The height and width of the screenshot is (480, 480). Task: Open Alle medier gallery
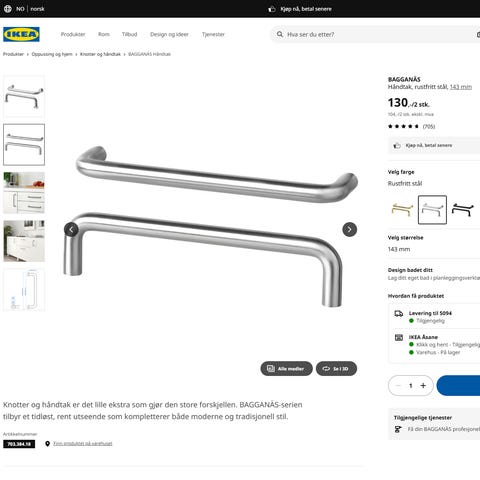pyautogui.click(x=286, y=369)
